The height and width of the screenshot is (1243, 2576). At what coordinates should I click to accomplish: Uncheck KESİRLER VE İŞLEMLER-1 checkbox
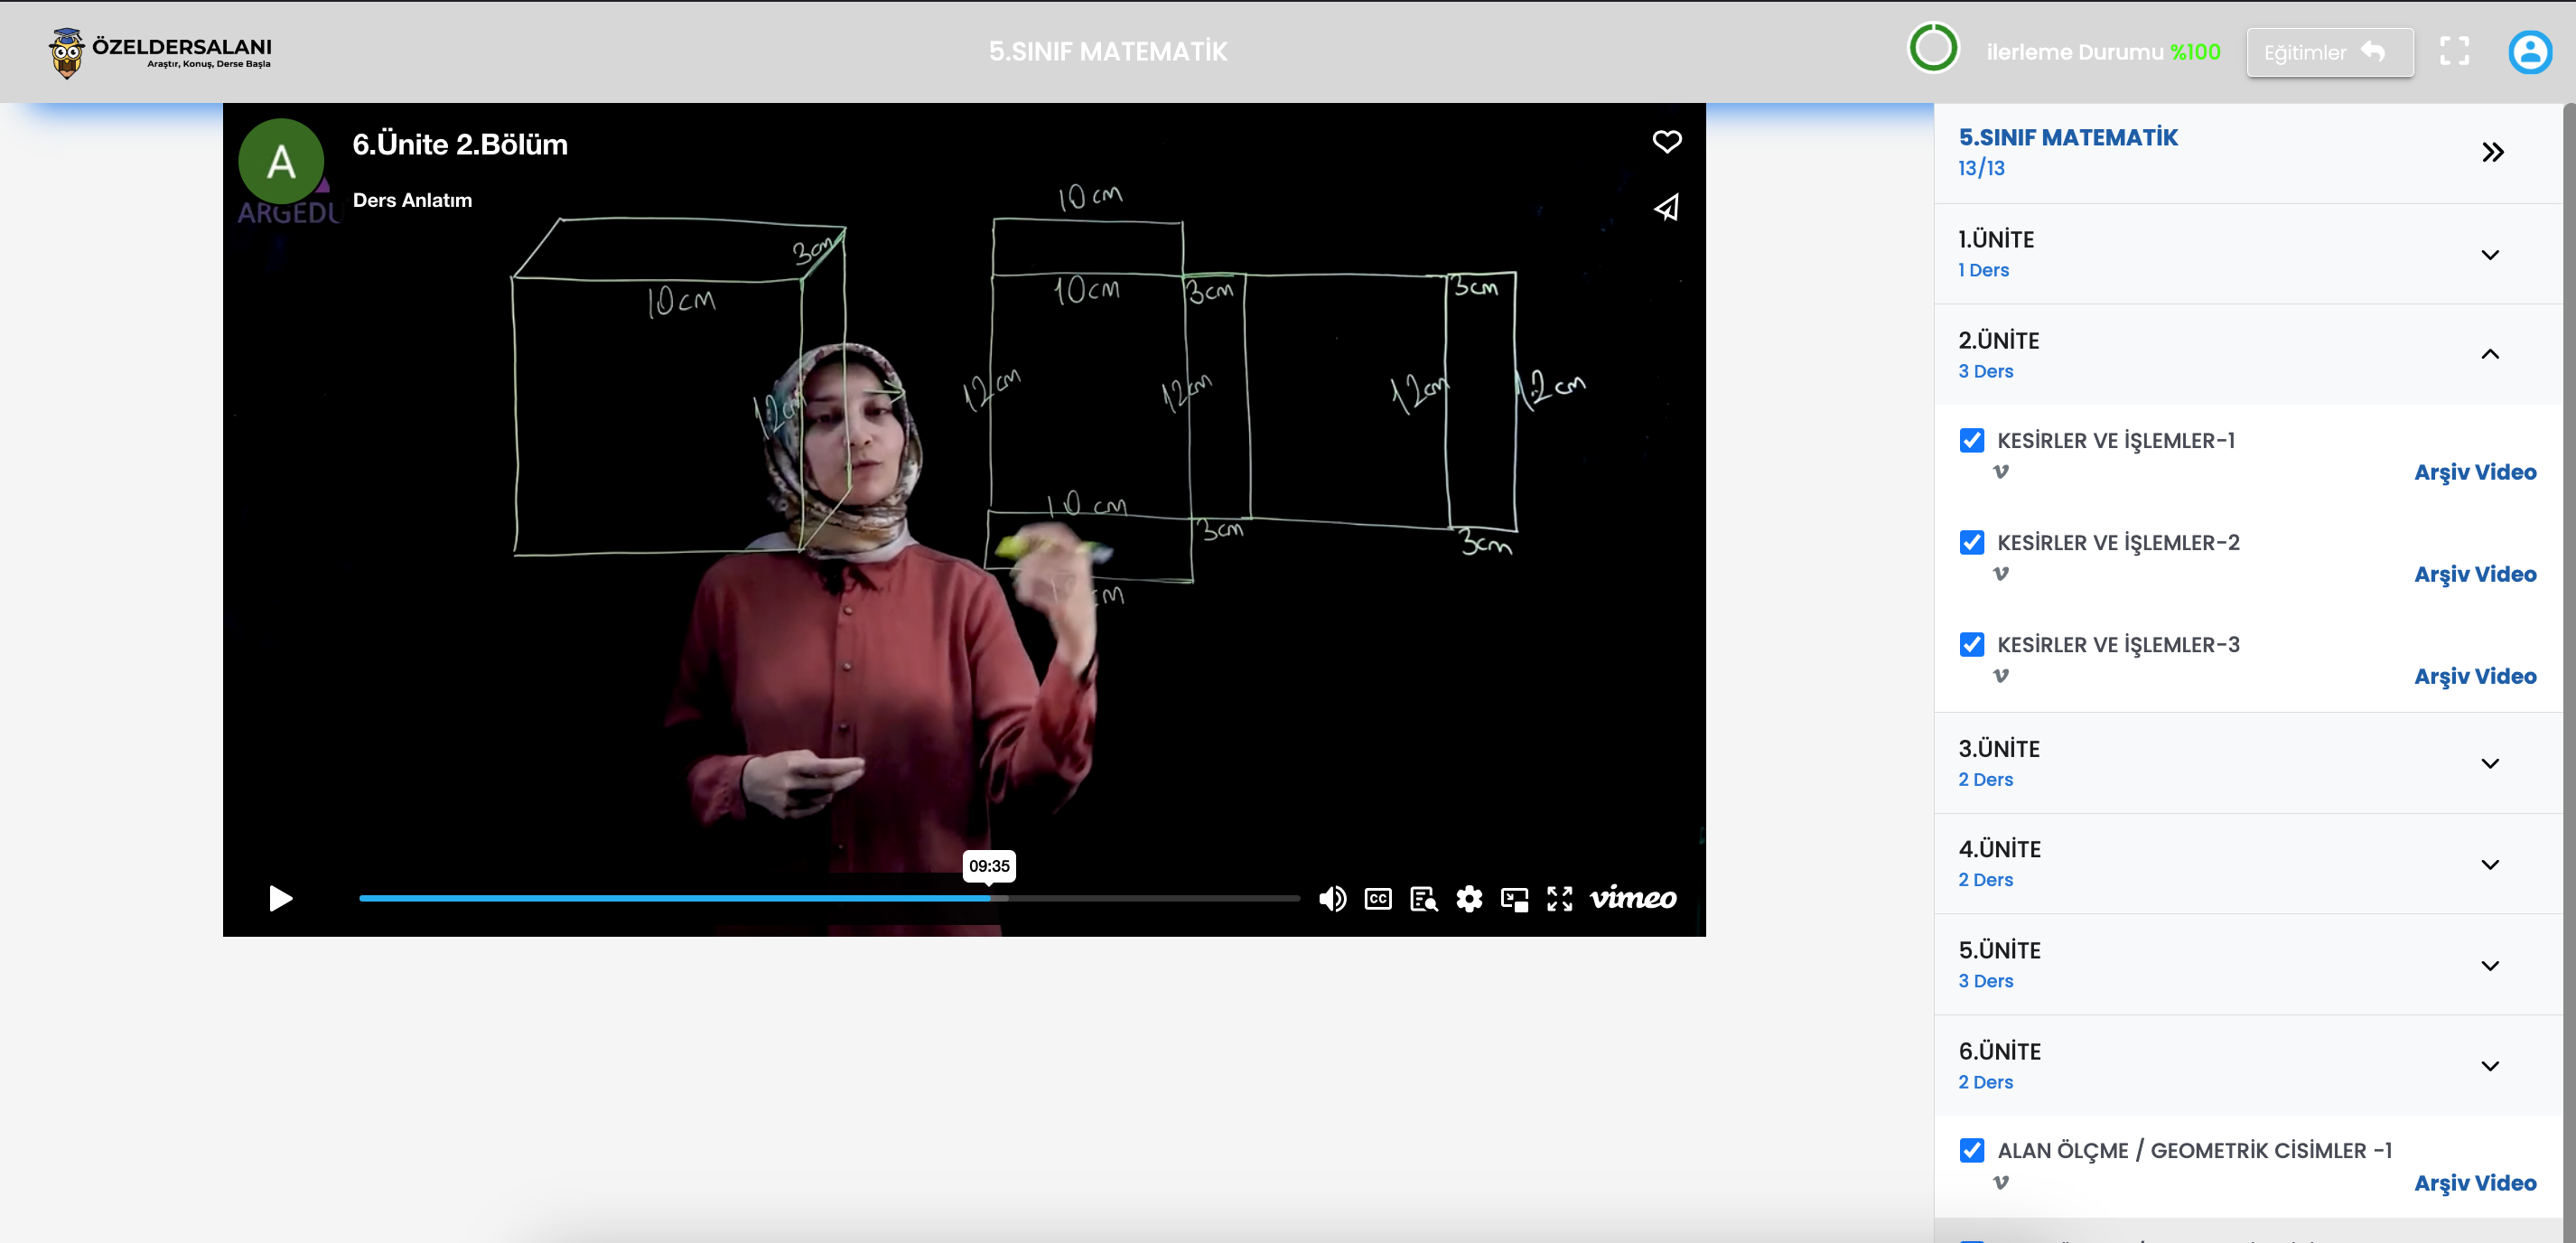click(x=1971, y=440)
